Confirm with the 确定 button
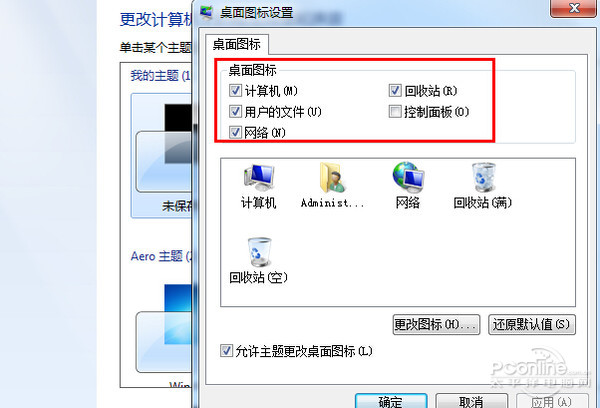The image size is (600, 408). point(391,401)
